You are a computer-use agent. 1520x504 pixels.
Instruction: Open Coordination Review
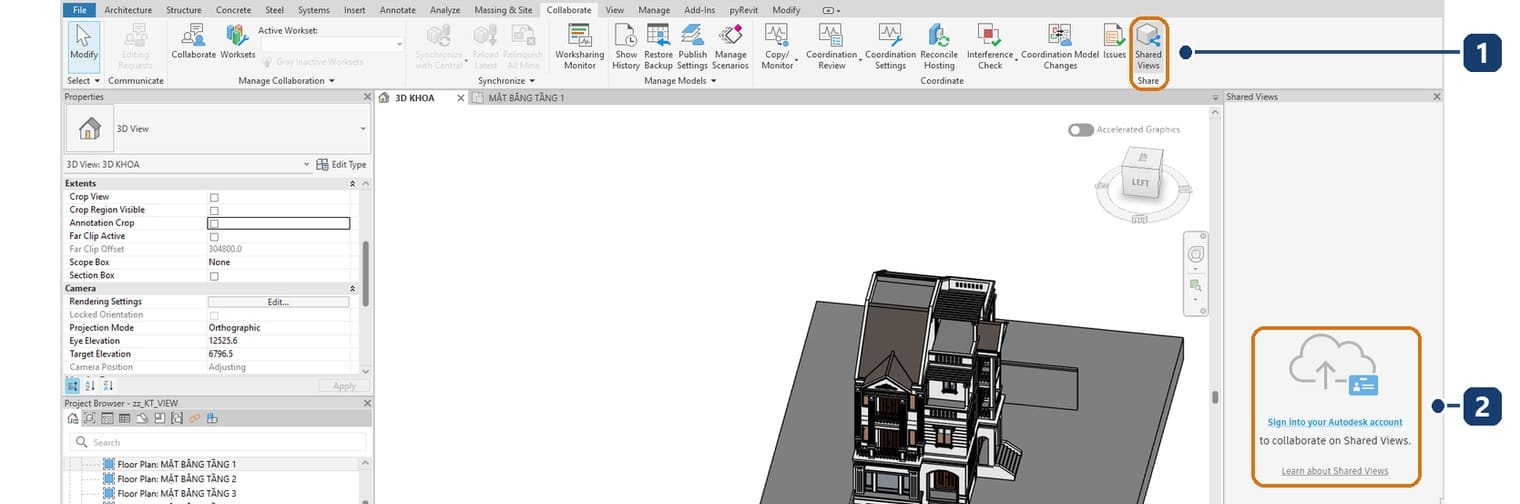point(831,46)
